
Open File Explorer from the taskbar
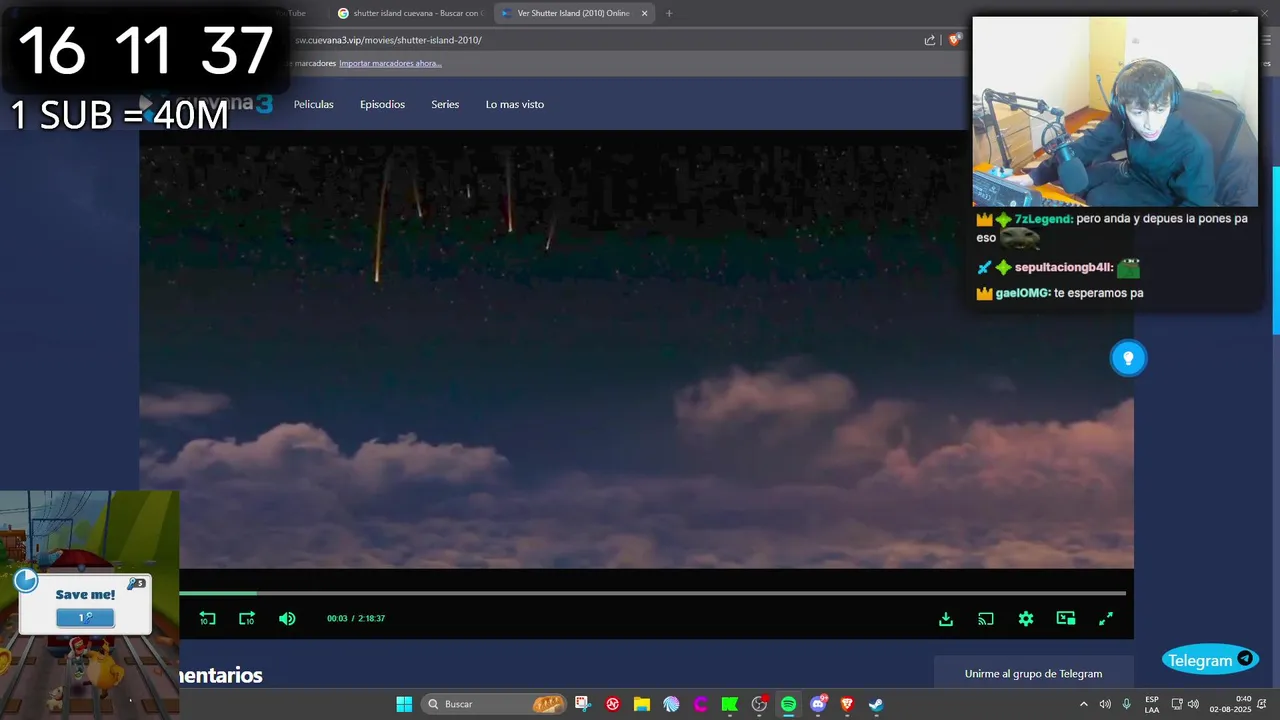641,704
